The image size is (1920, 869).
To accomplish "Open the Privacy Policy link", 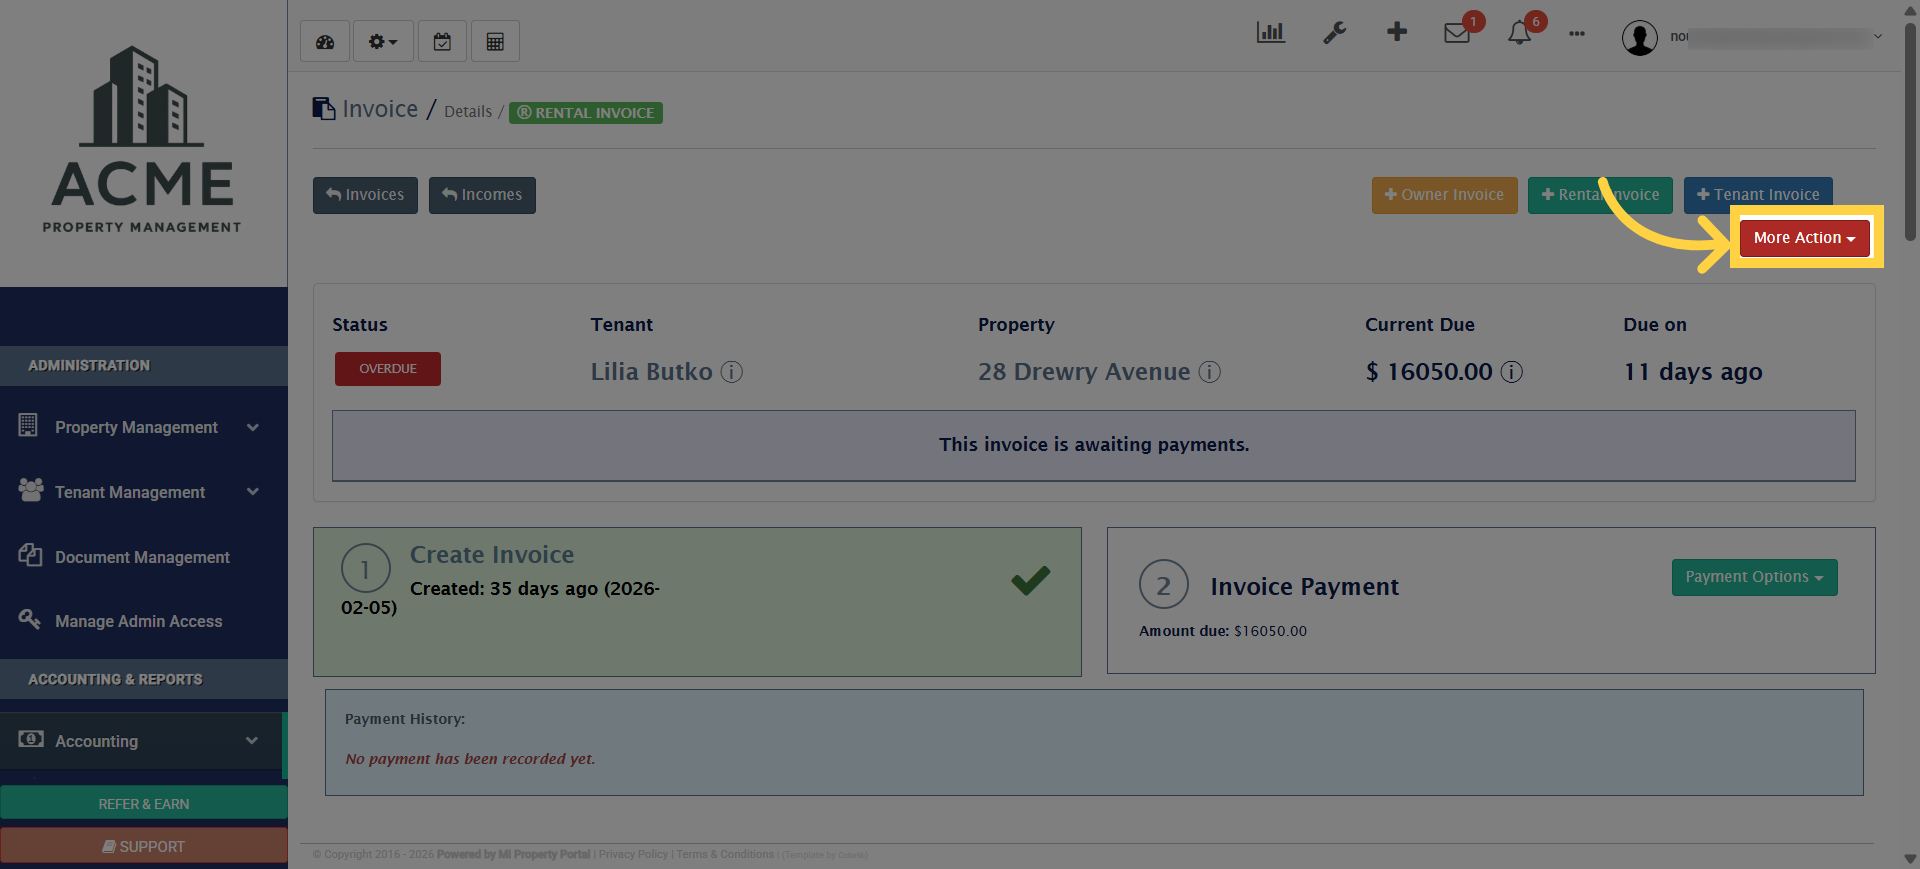I will (633, 855).
